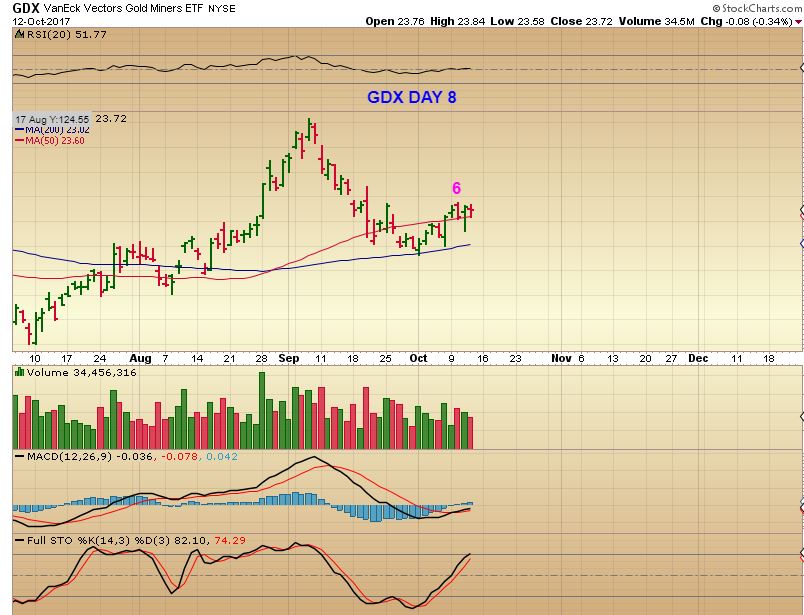Click the Open 23.76 value
The image size is (804, 615).
tap(395, 22)
